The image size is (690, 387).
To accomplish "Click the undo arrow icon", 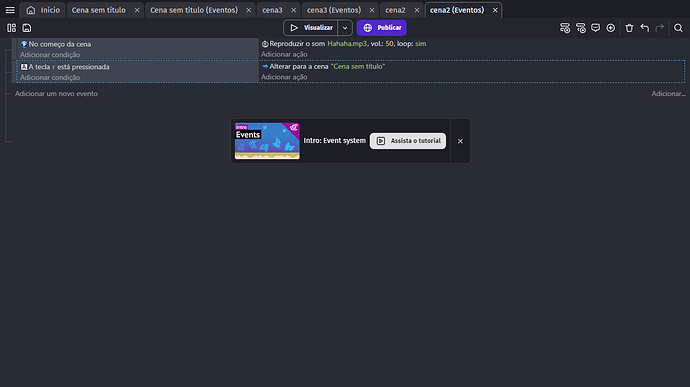I will click(645, 28).
